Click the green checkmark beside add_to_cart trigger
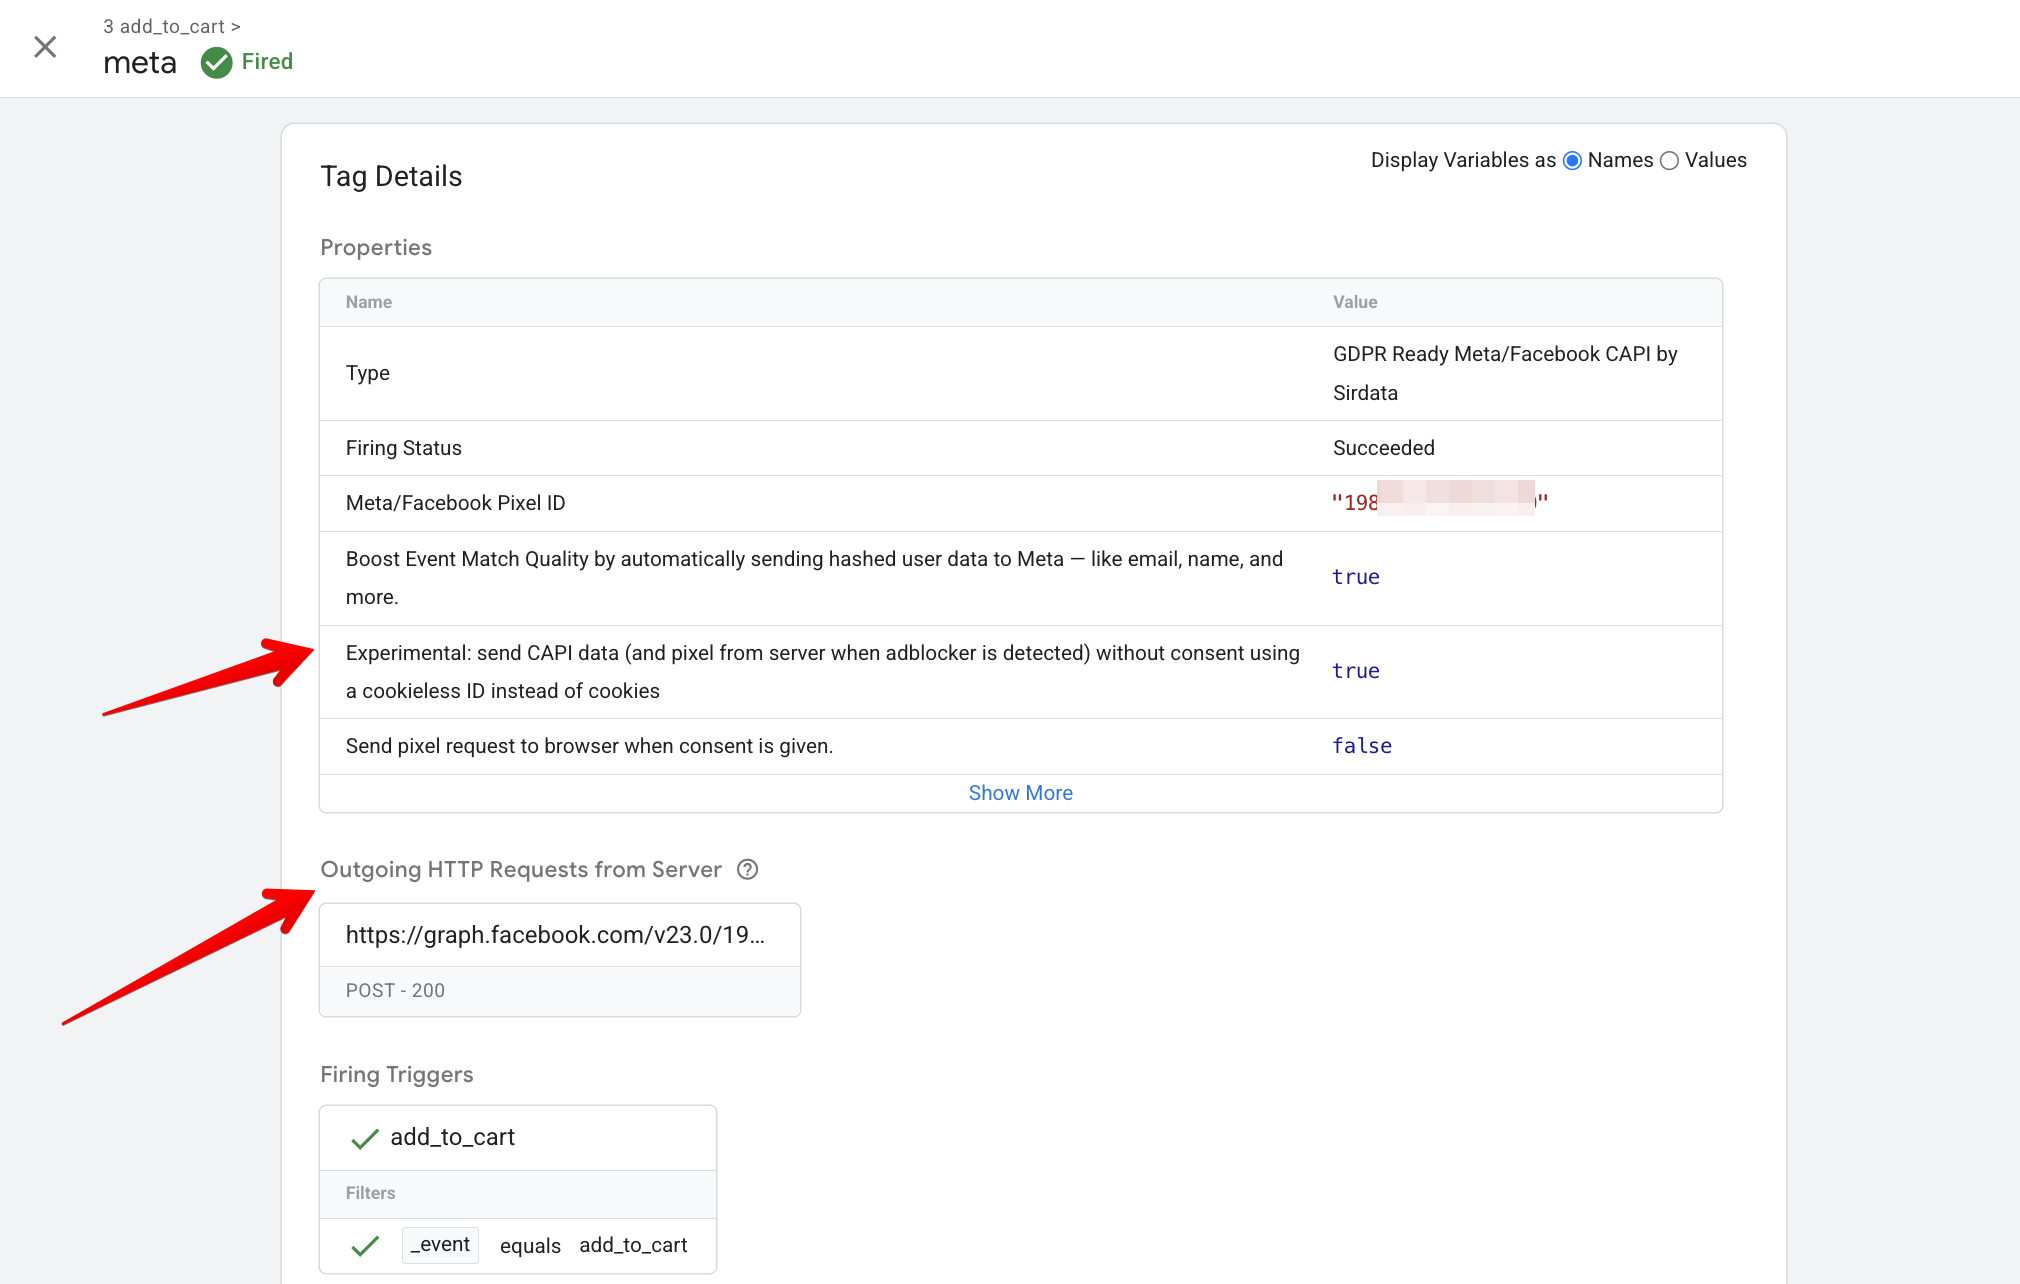This screenshot has height=1284, width=2020. [x=364, y=1138]
